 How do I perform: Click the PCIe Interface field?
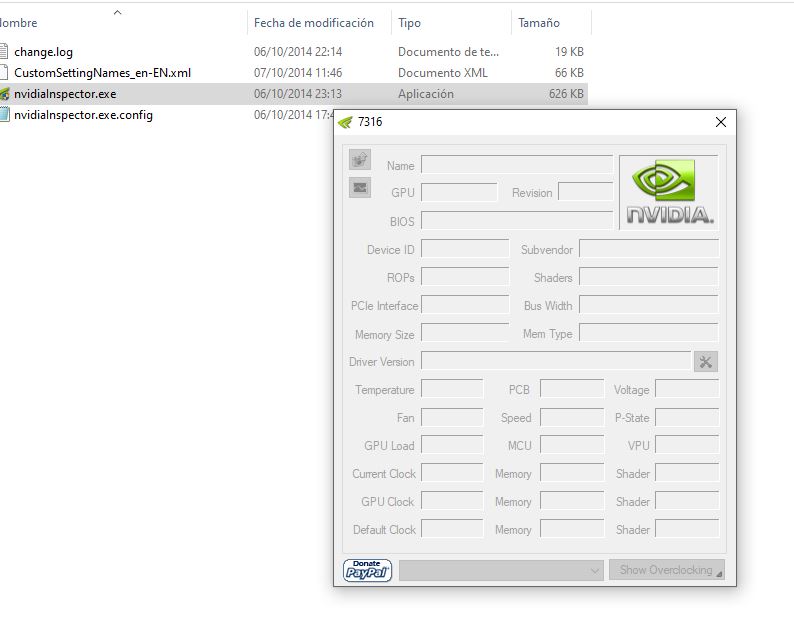click(x=465, y=305)
